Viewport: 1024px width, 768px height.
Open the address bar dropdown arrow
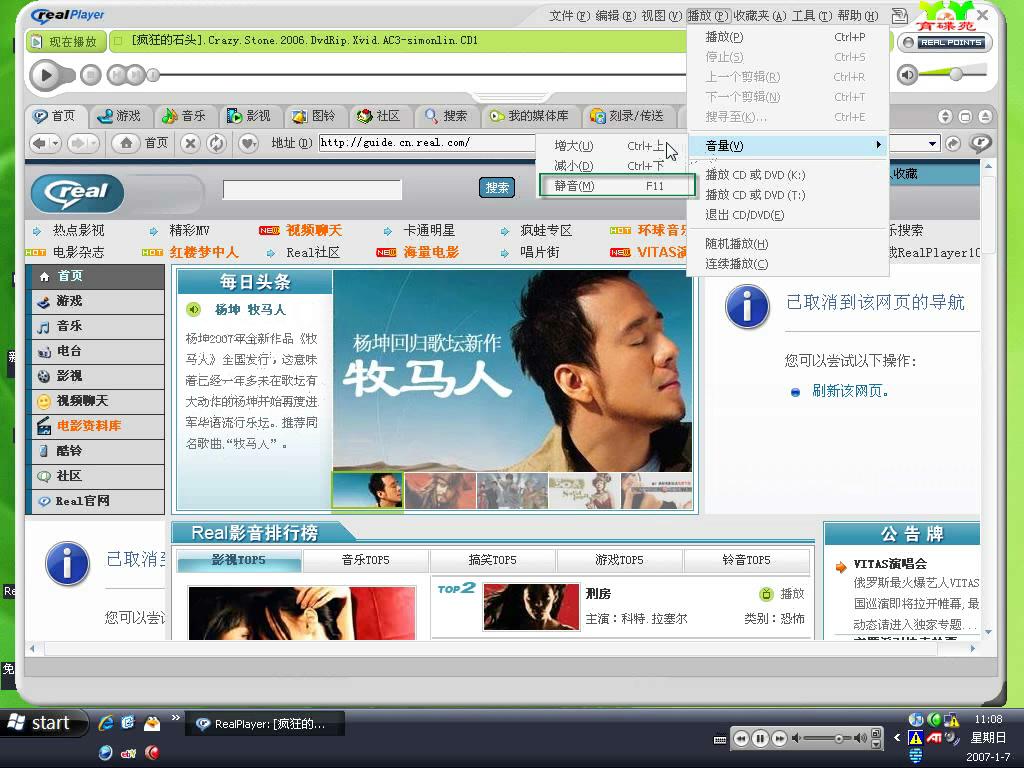[x=933, y=143]
